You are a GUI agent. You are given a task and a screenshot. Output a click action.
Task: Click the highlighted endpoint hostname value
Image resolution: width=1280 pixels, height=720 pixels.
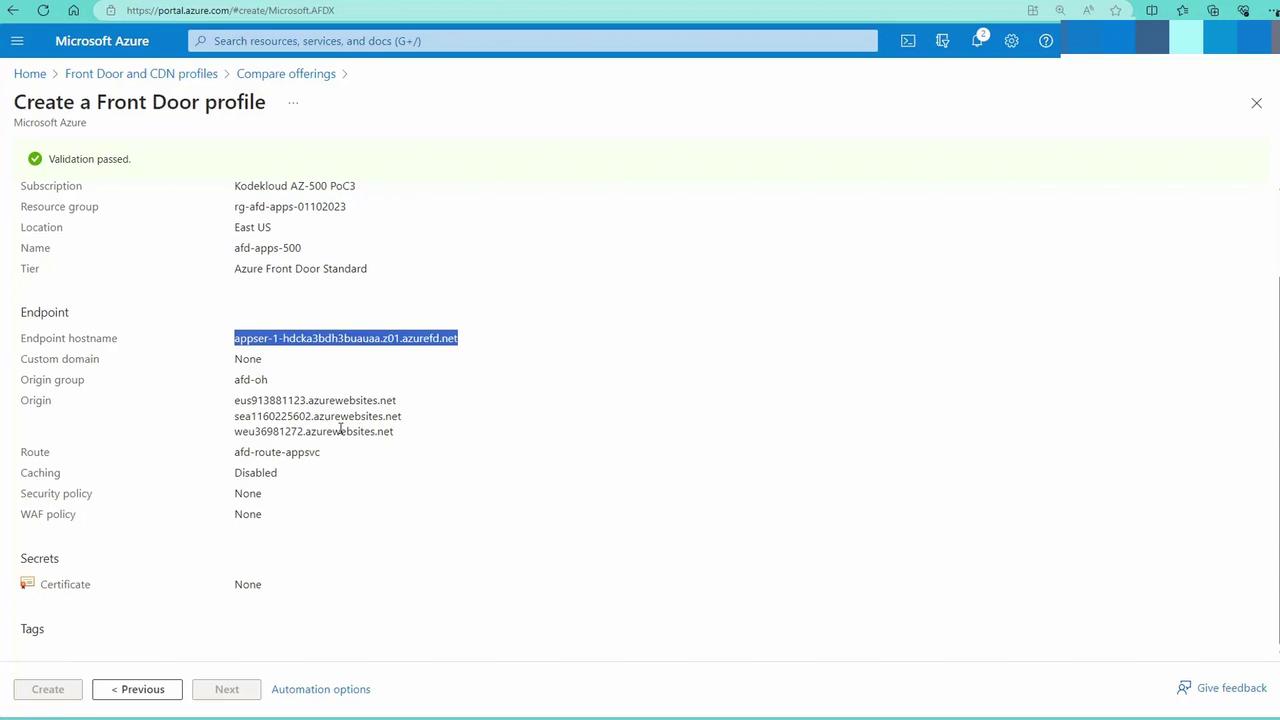(x=346, y=338)
